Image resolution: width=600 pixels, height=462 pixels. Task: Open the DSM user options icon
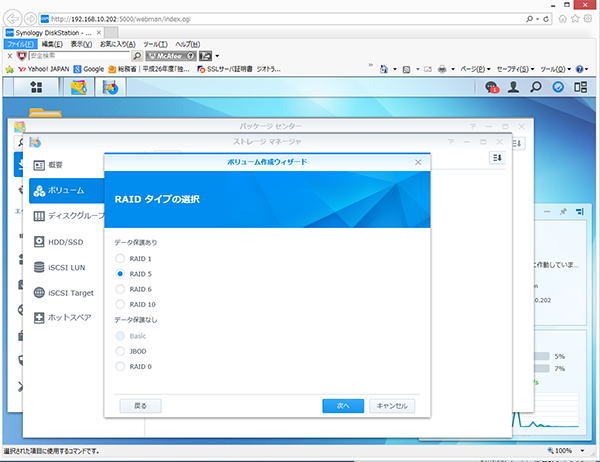coord(514,87)
